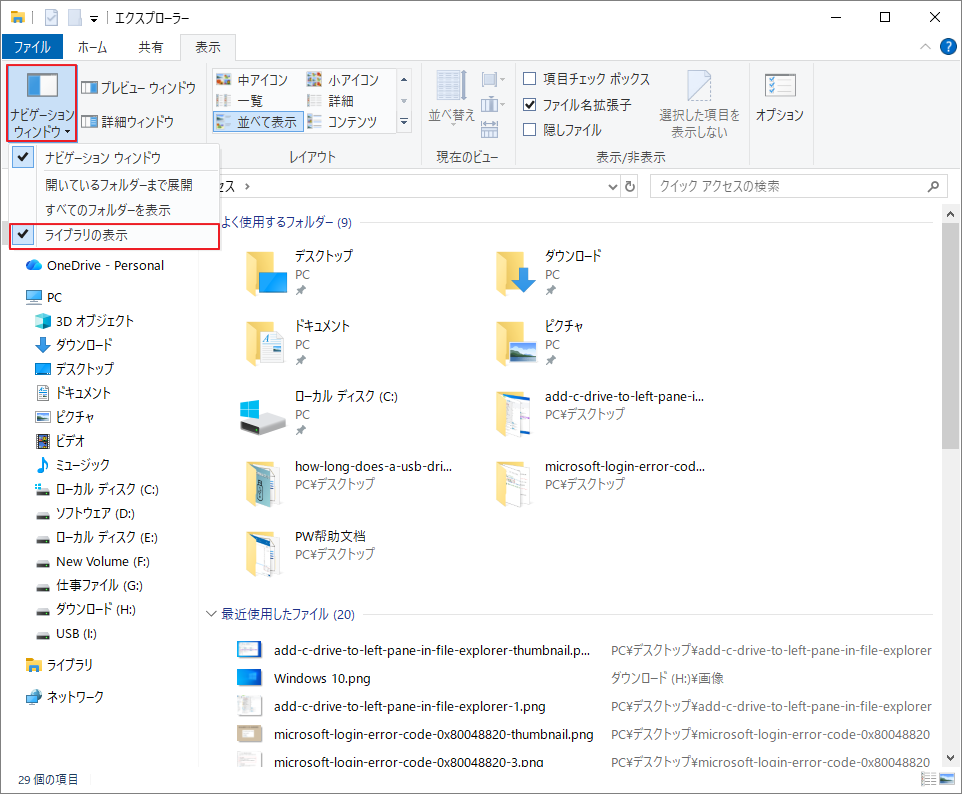The image size is (962, 794).
Task: Toggle the 詳細ウィンドウ pane
Action: pos(128,121)
